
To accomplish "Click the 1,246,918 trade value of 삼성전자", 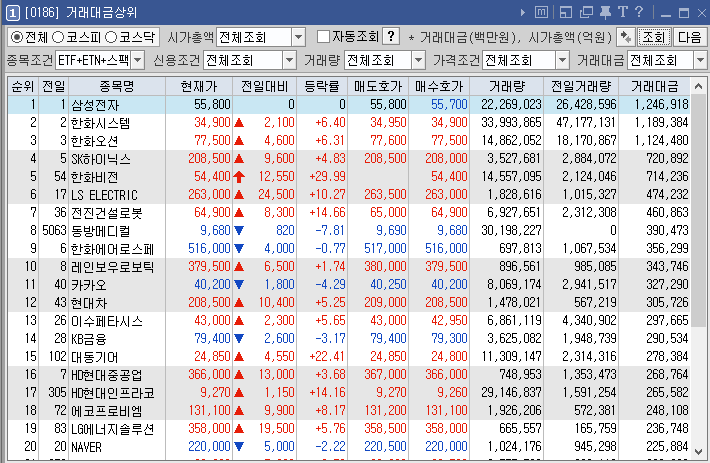I will [661, 105].
